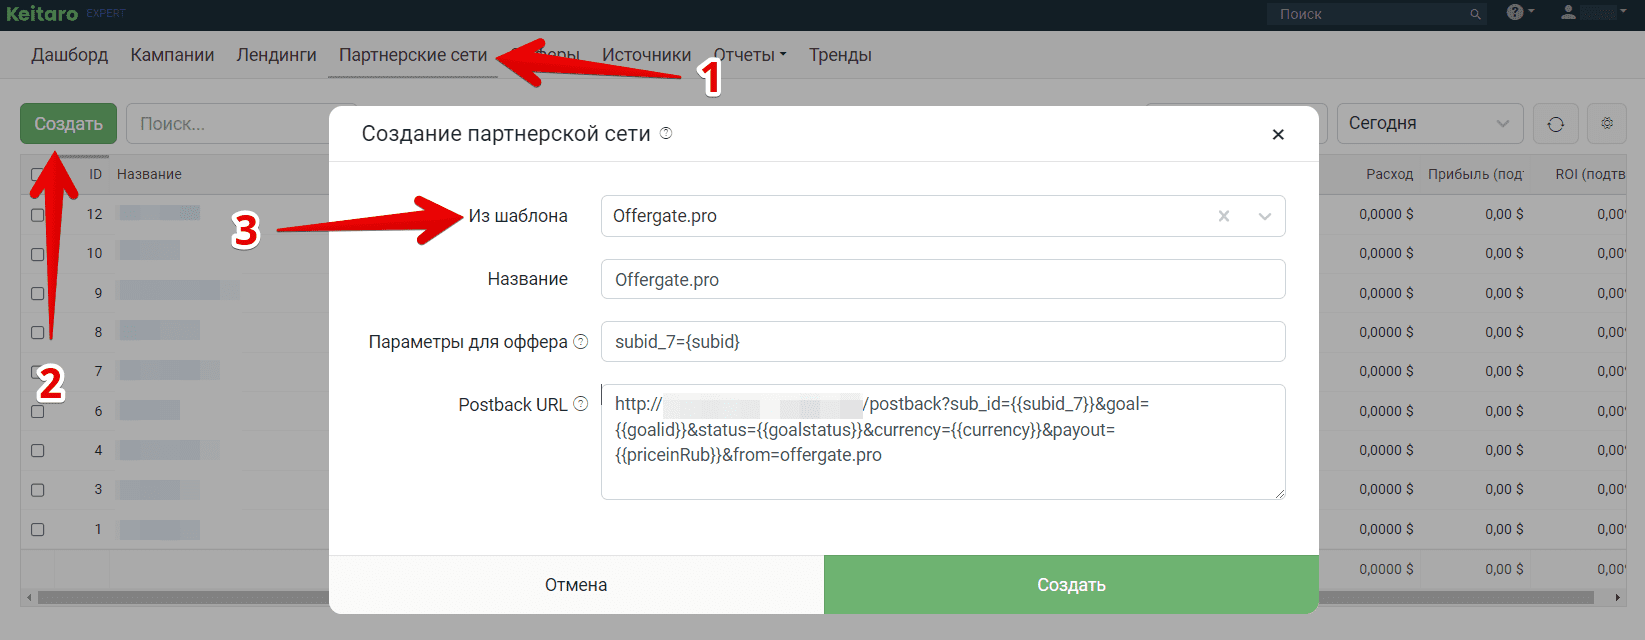Expand the Из шаблона template dropdown
The image size is (1645, 640).
click(x=1265, y=216)
